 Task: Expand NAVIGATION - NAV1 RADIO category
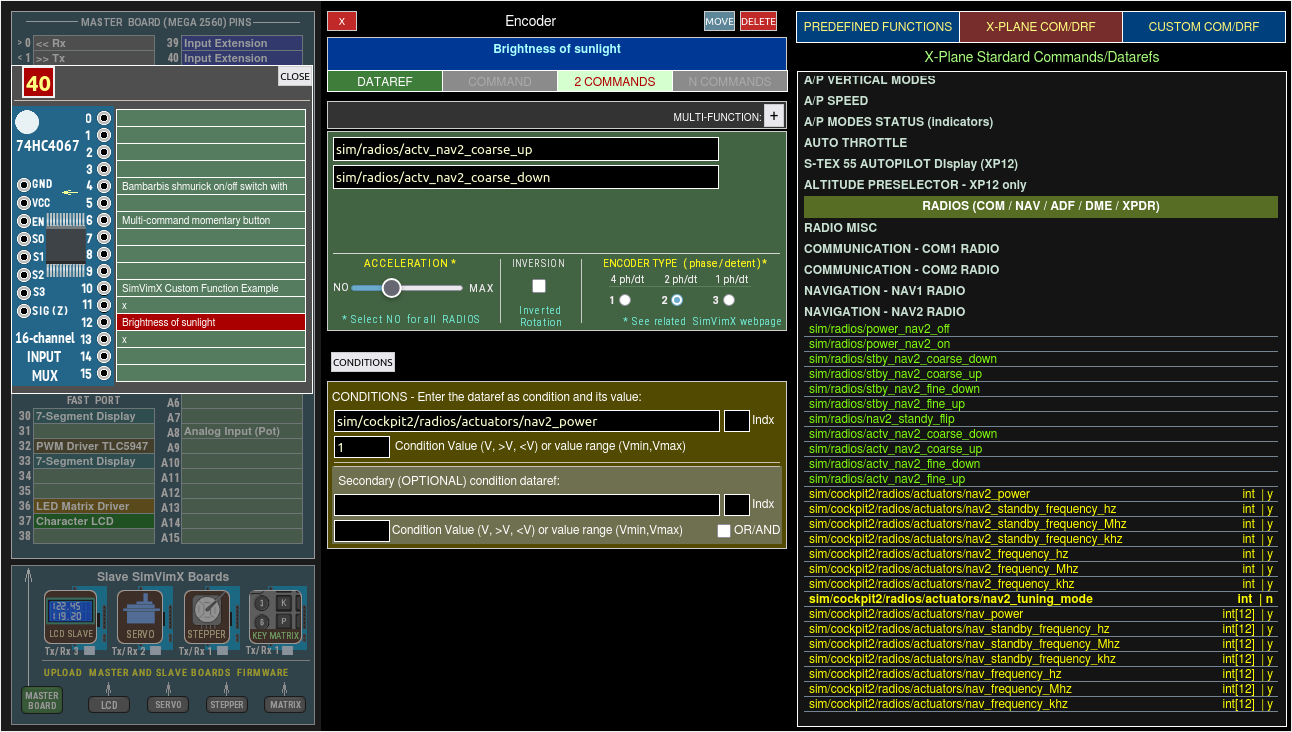(884, 291)
